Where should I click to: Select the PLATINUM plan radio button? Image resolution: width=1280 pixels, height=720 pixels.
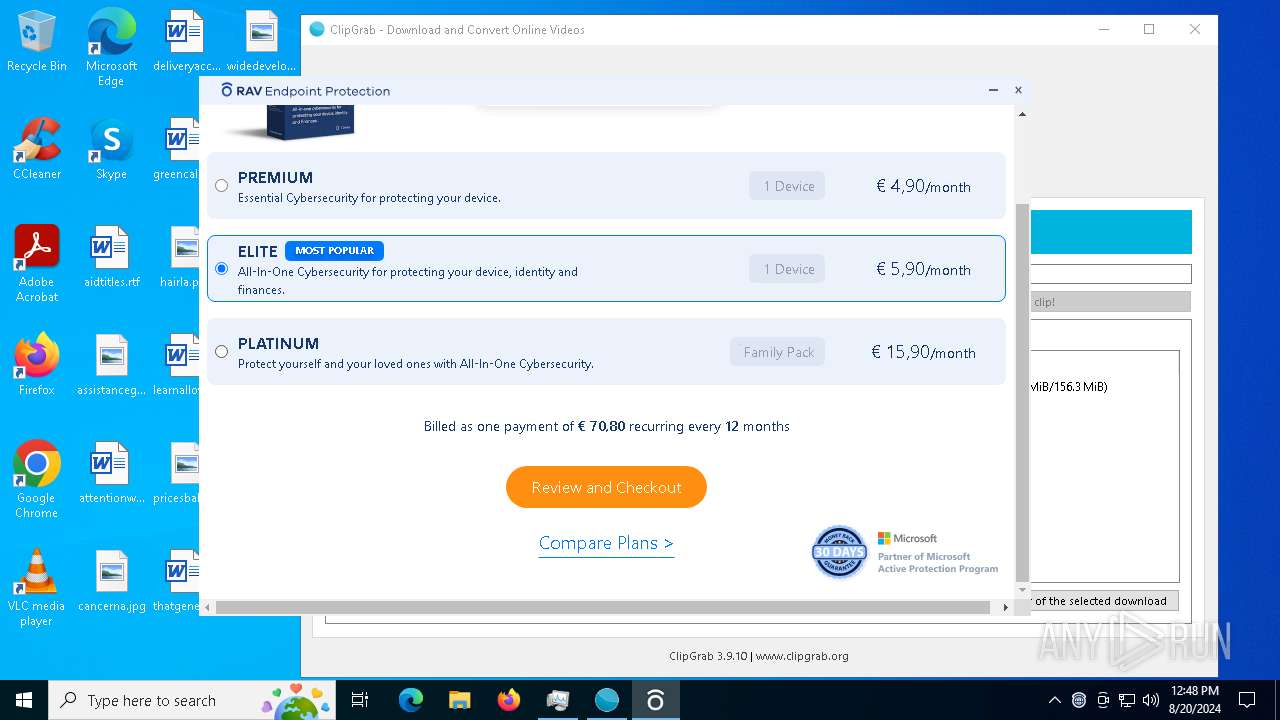[x=221, y=351]
